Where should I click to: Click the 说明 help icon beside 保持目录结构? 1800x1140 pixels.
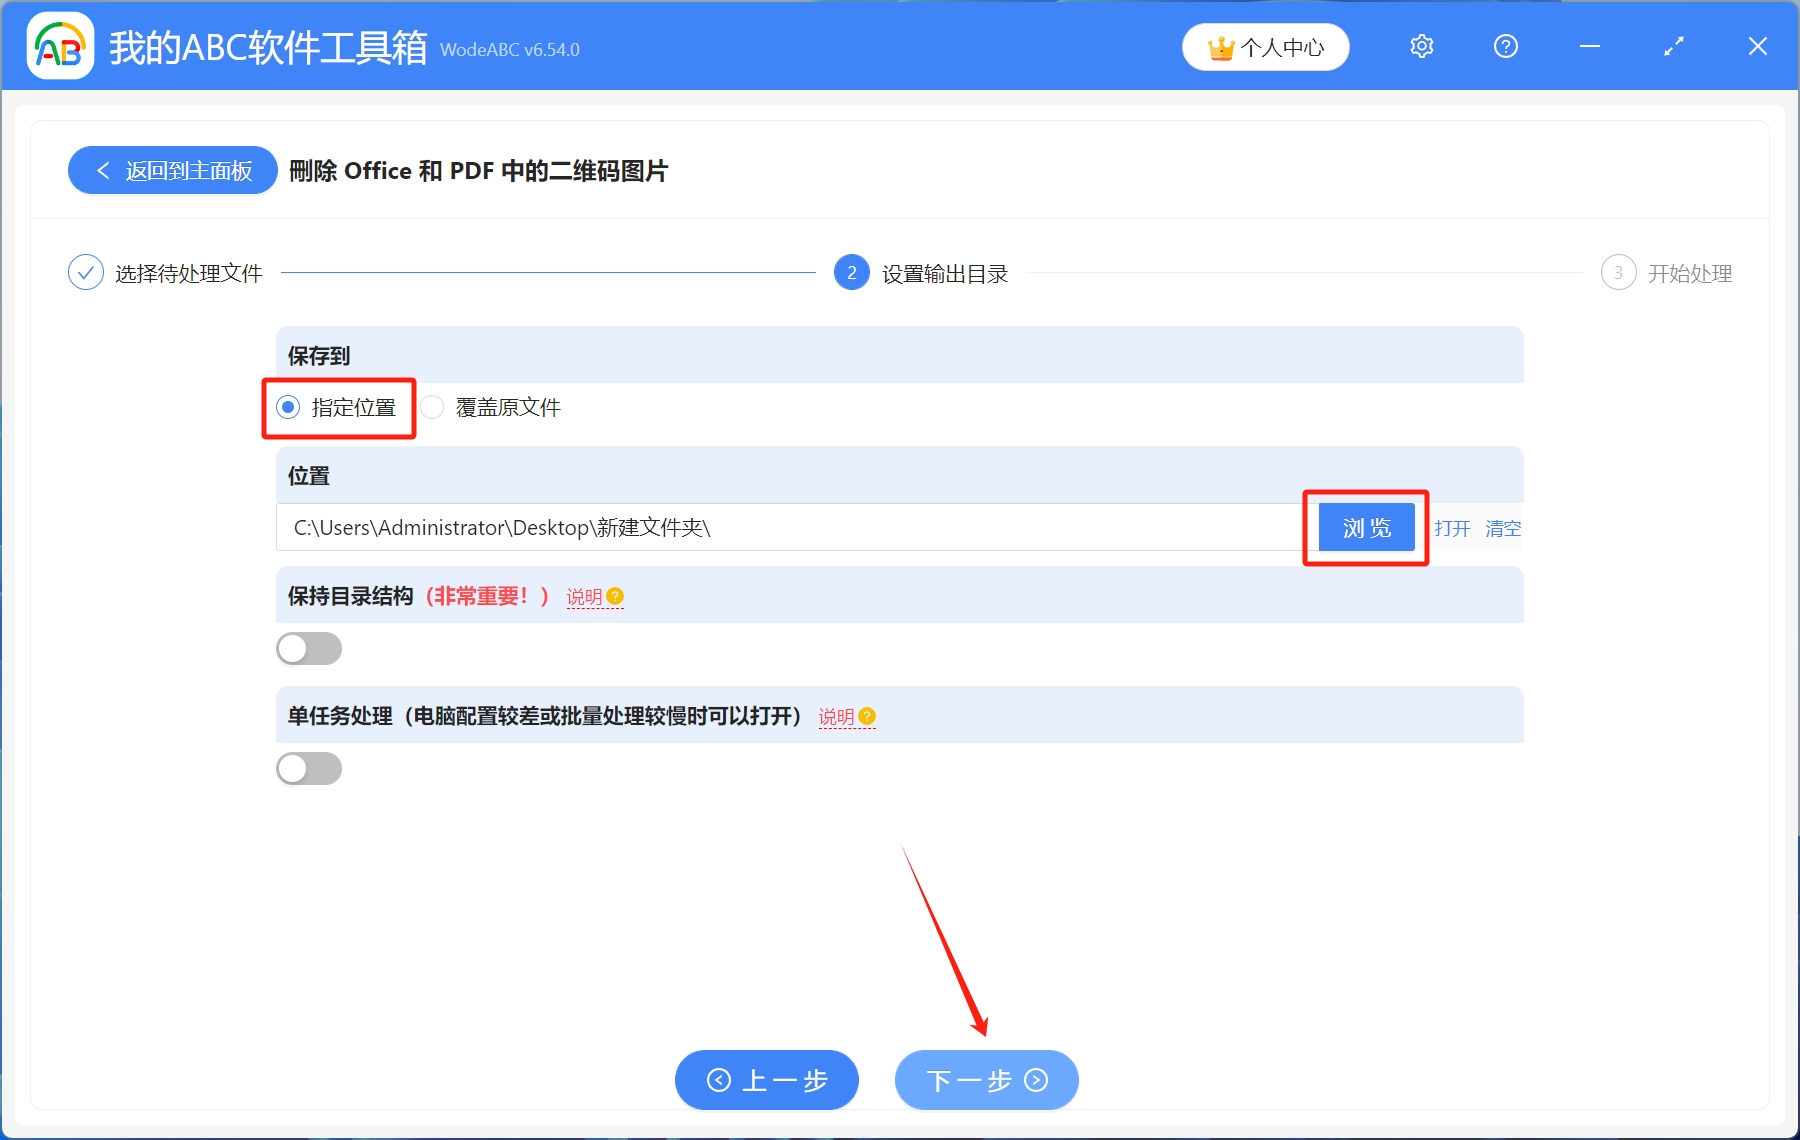click(615, 596)
